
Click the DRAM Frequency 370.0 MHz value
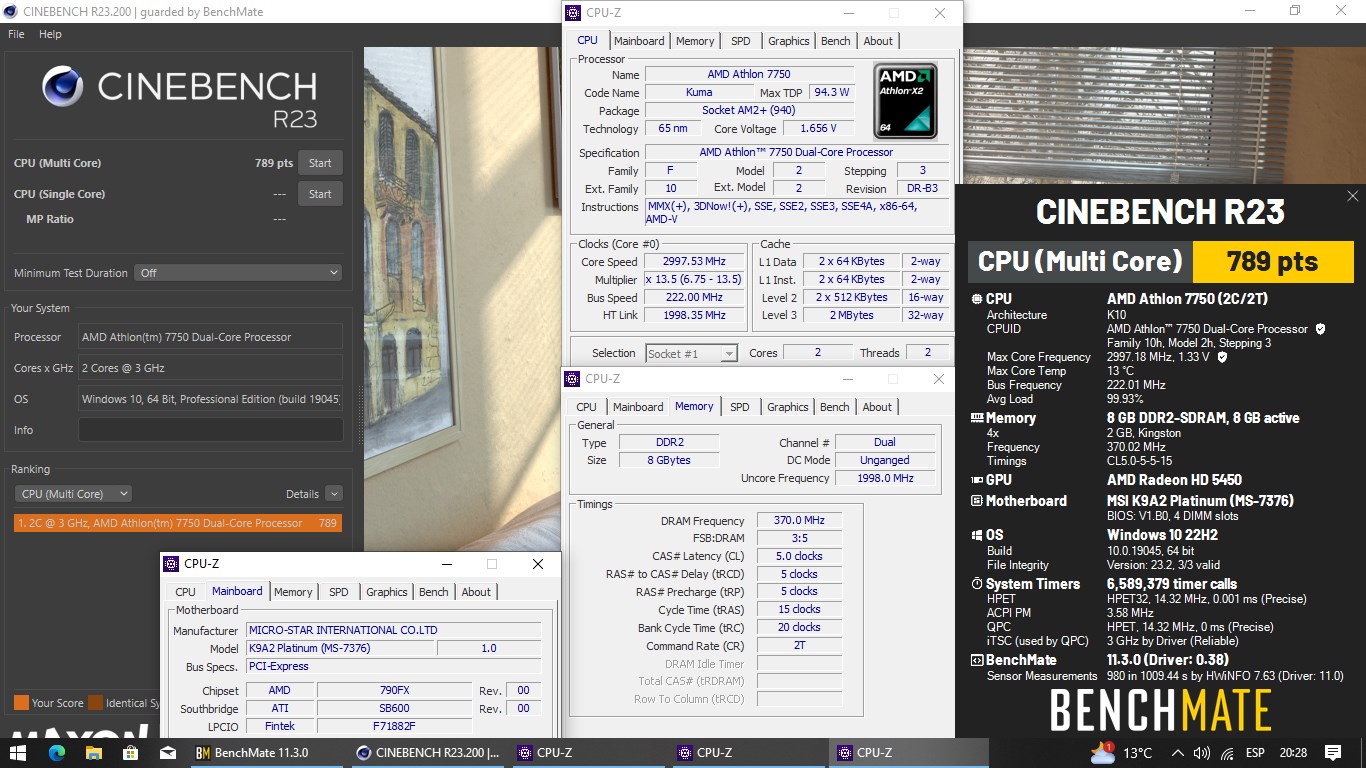pos(799,521)
